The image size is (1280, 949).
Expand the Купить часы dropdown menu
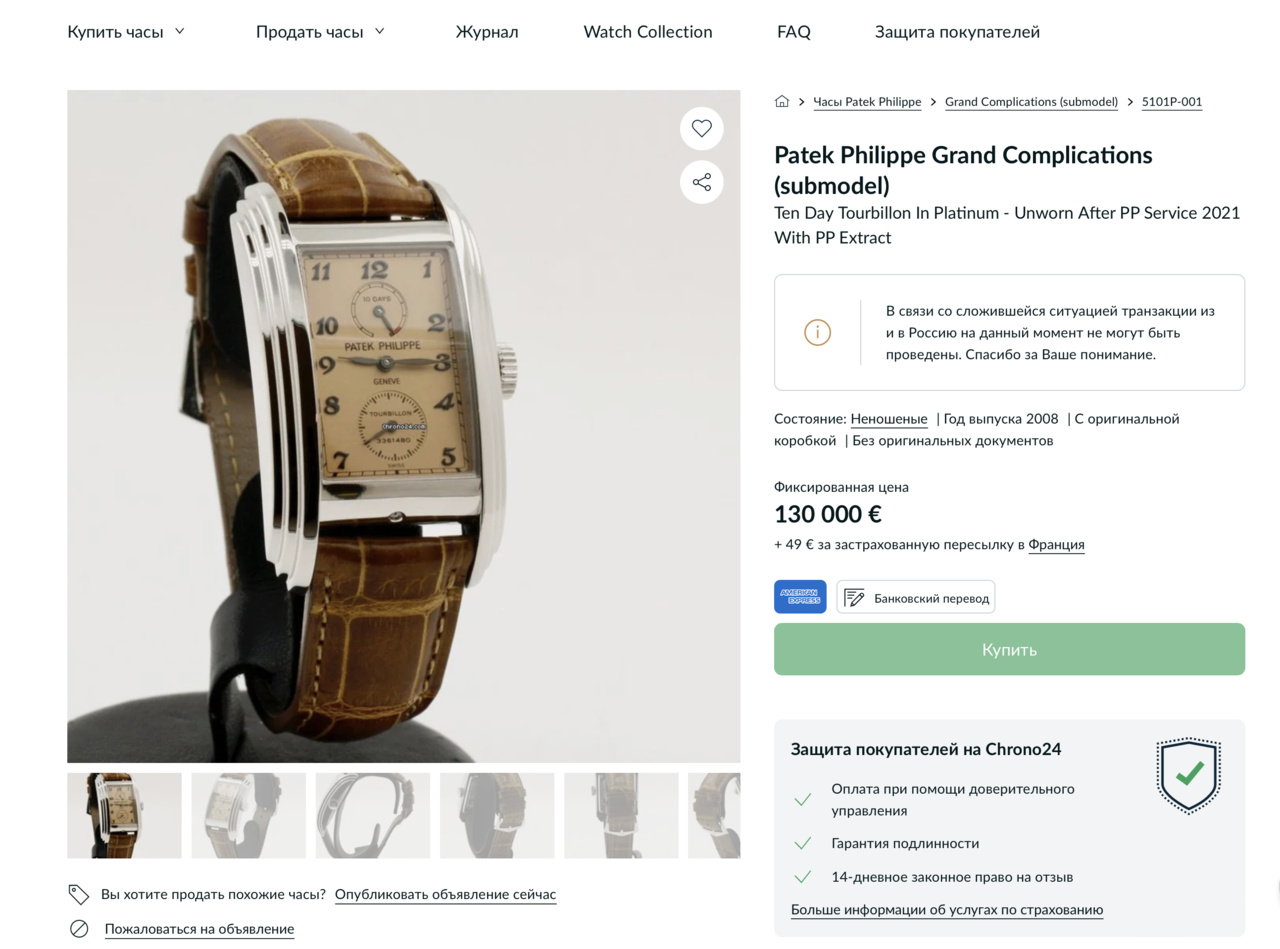[x=126, y=32]
